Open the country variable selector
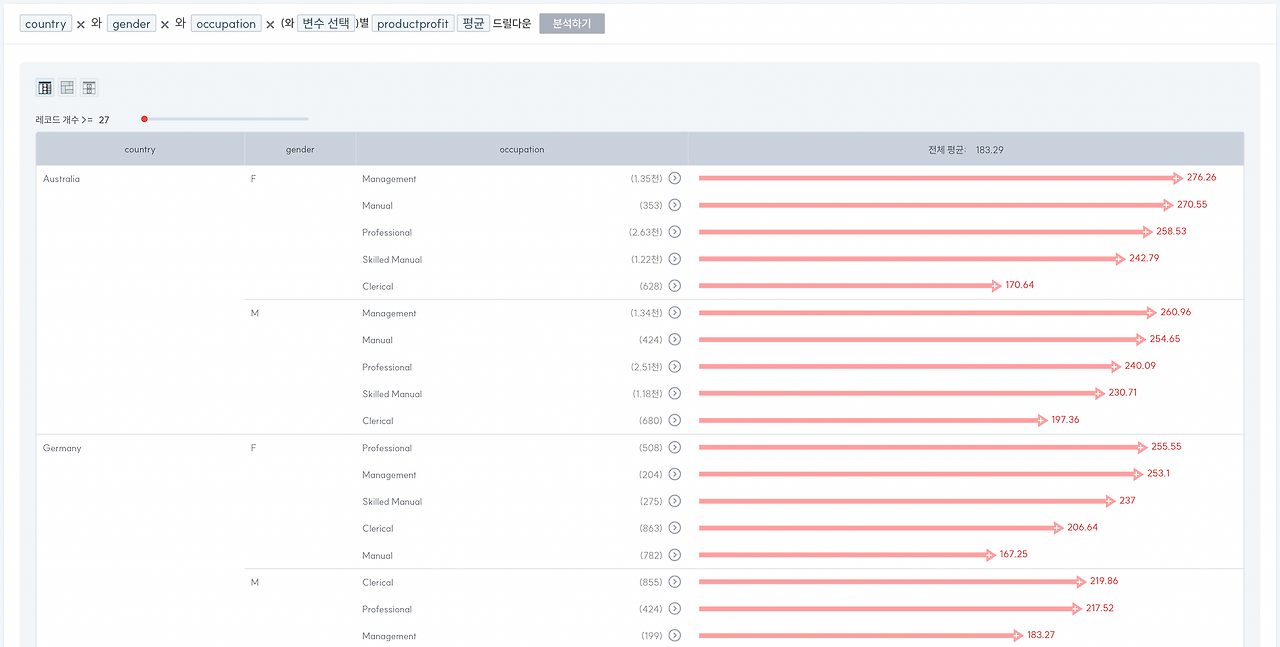The width and height of the screenshot is (1280, 647). [45, 23]
